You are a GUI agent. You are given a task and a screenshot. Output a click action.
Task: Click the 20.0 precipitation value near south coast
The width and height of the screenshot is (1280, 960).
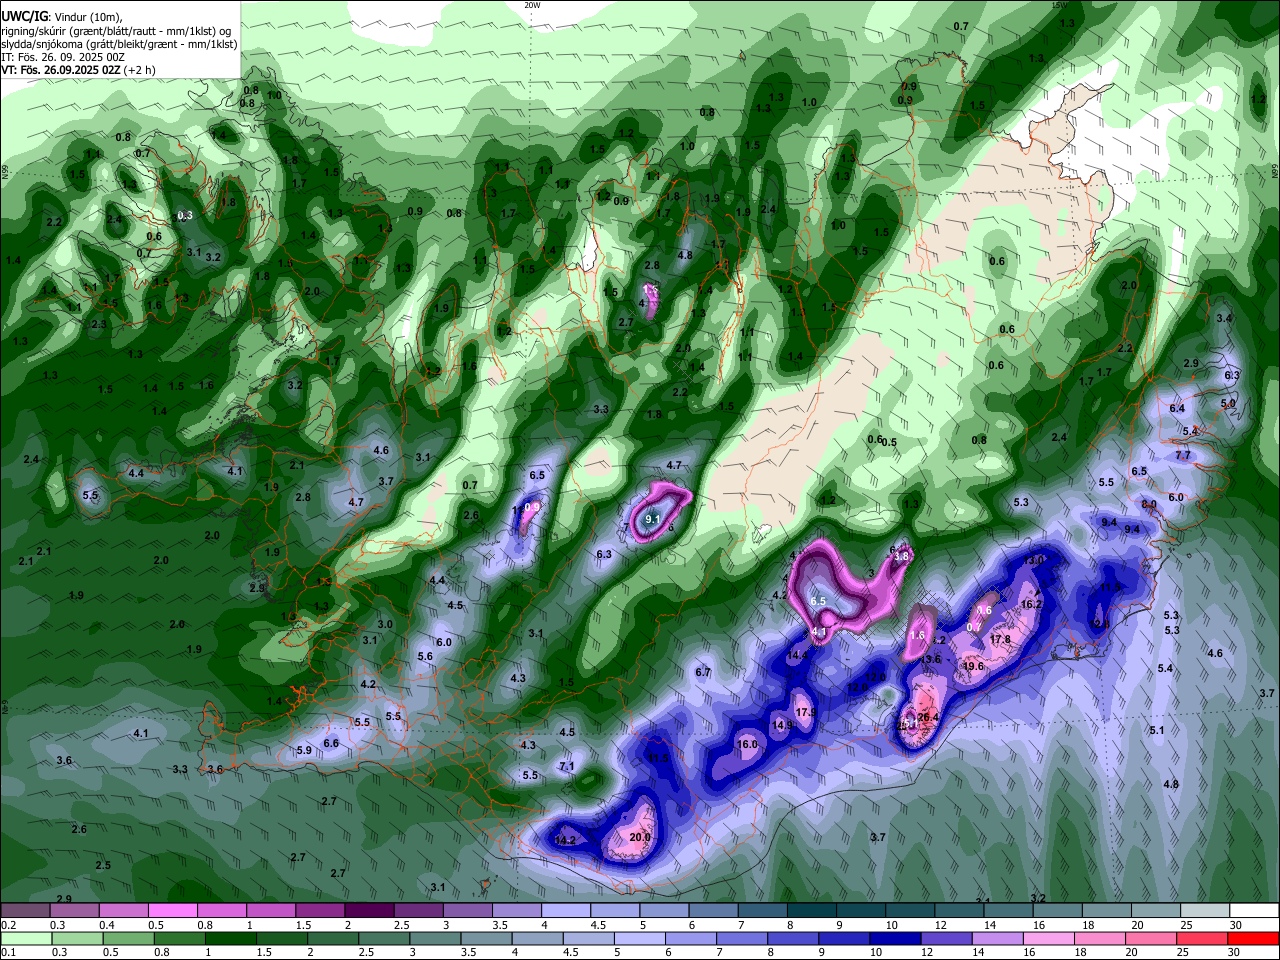click(x=640, y=837)
